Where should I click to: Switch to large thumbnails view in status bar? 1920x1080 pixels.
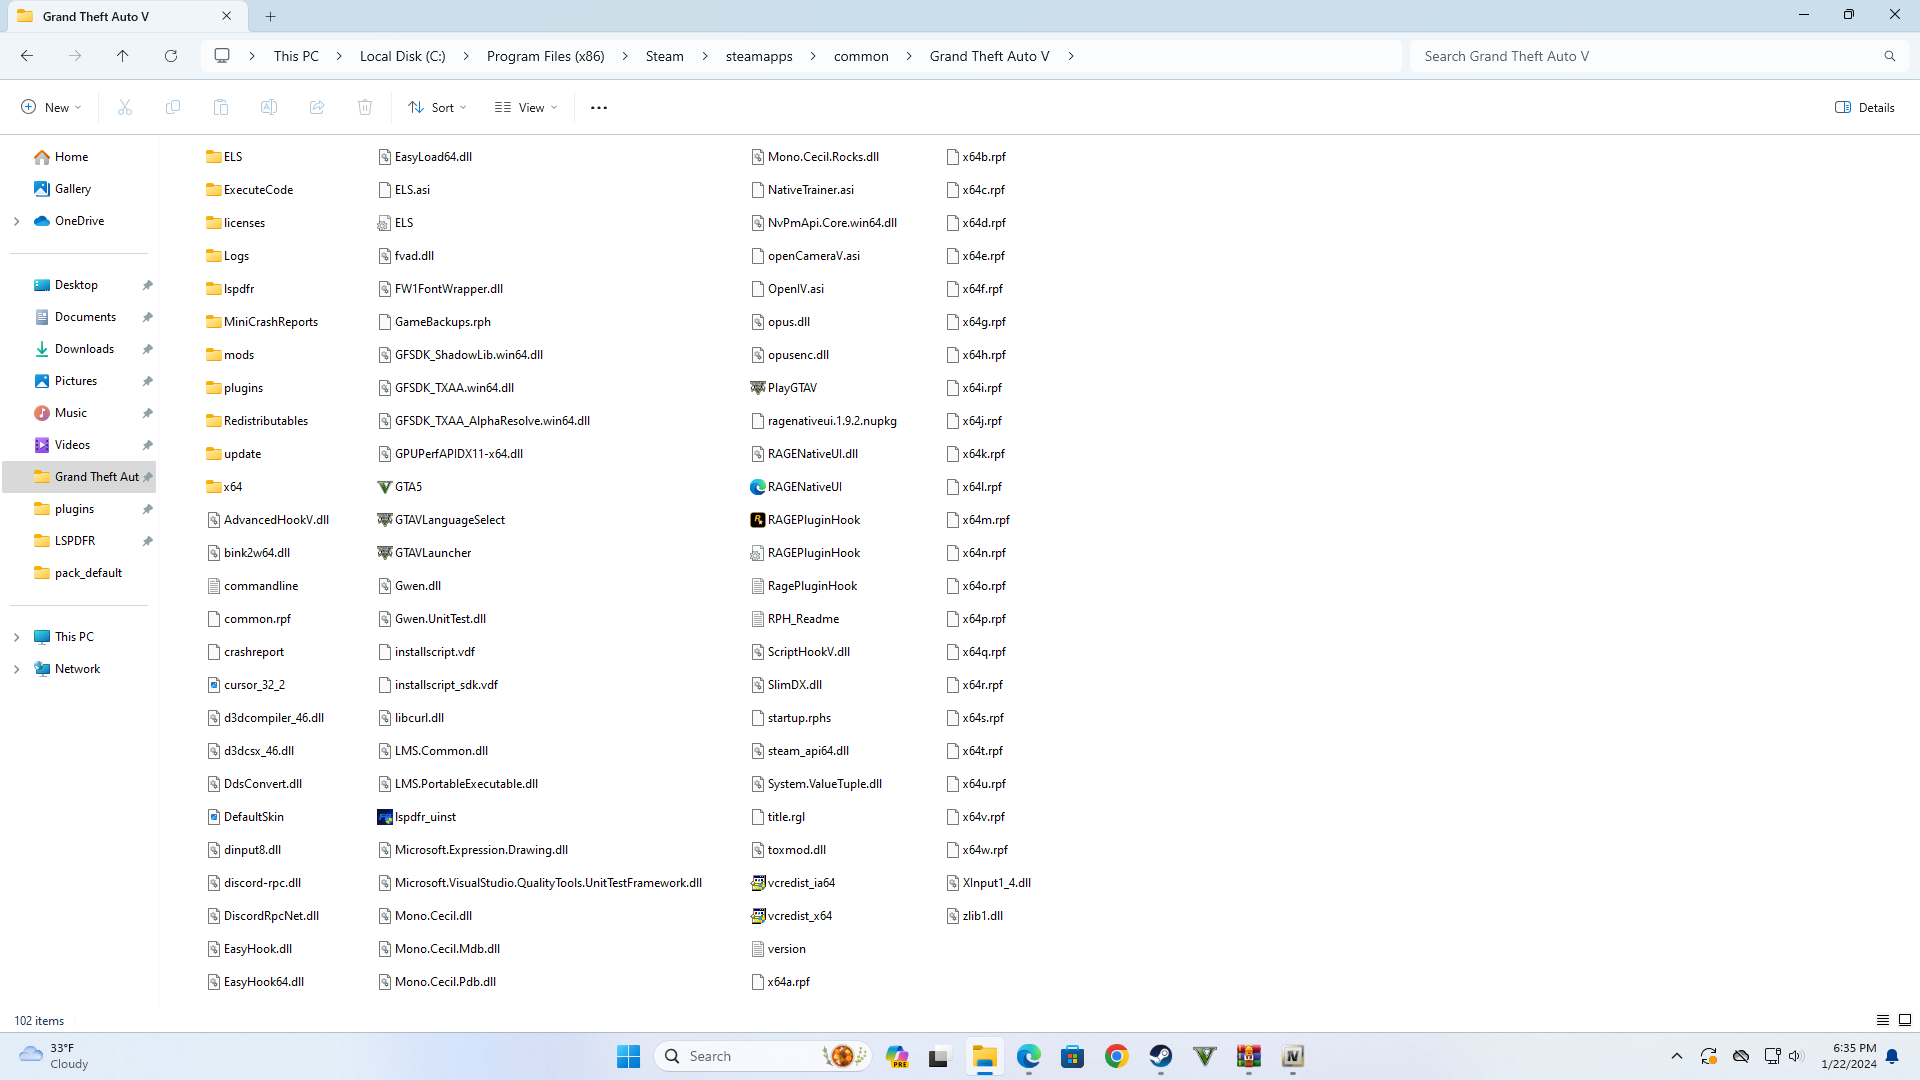tap(1905, 1020)
